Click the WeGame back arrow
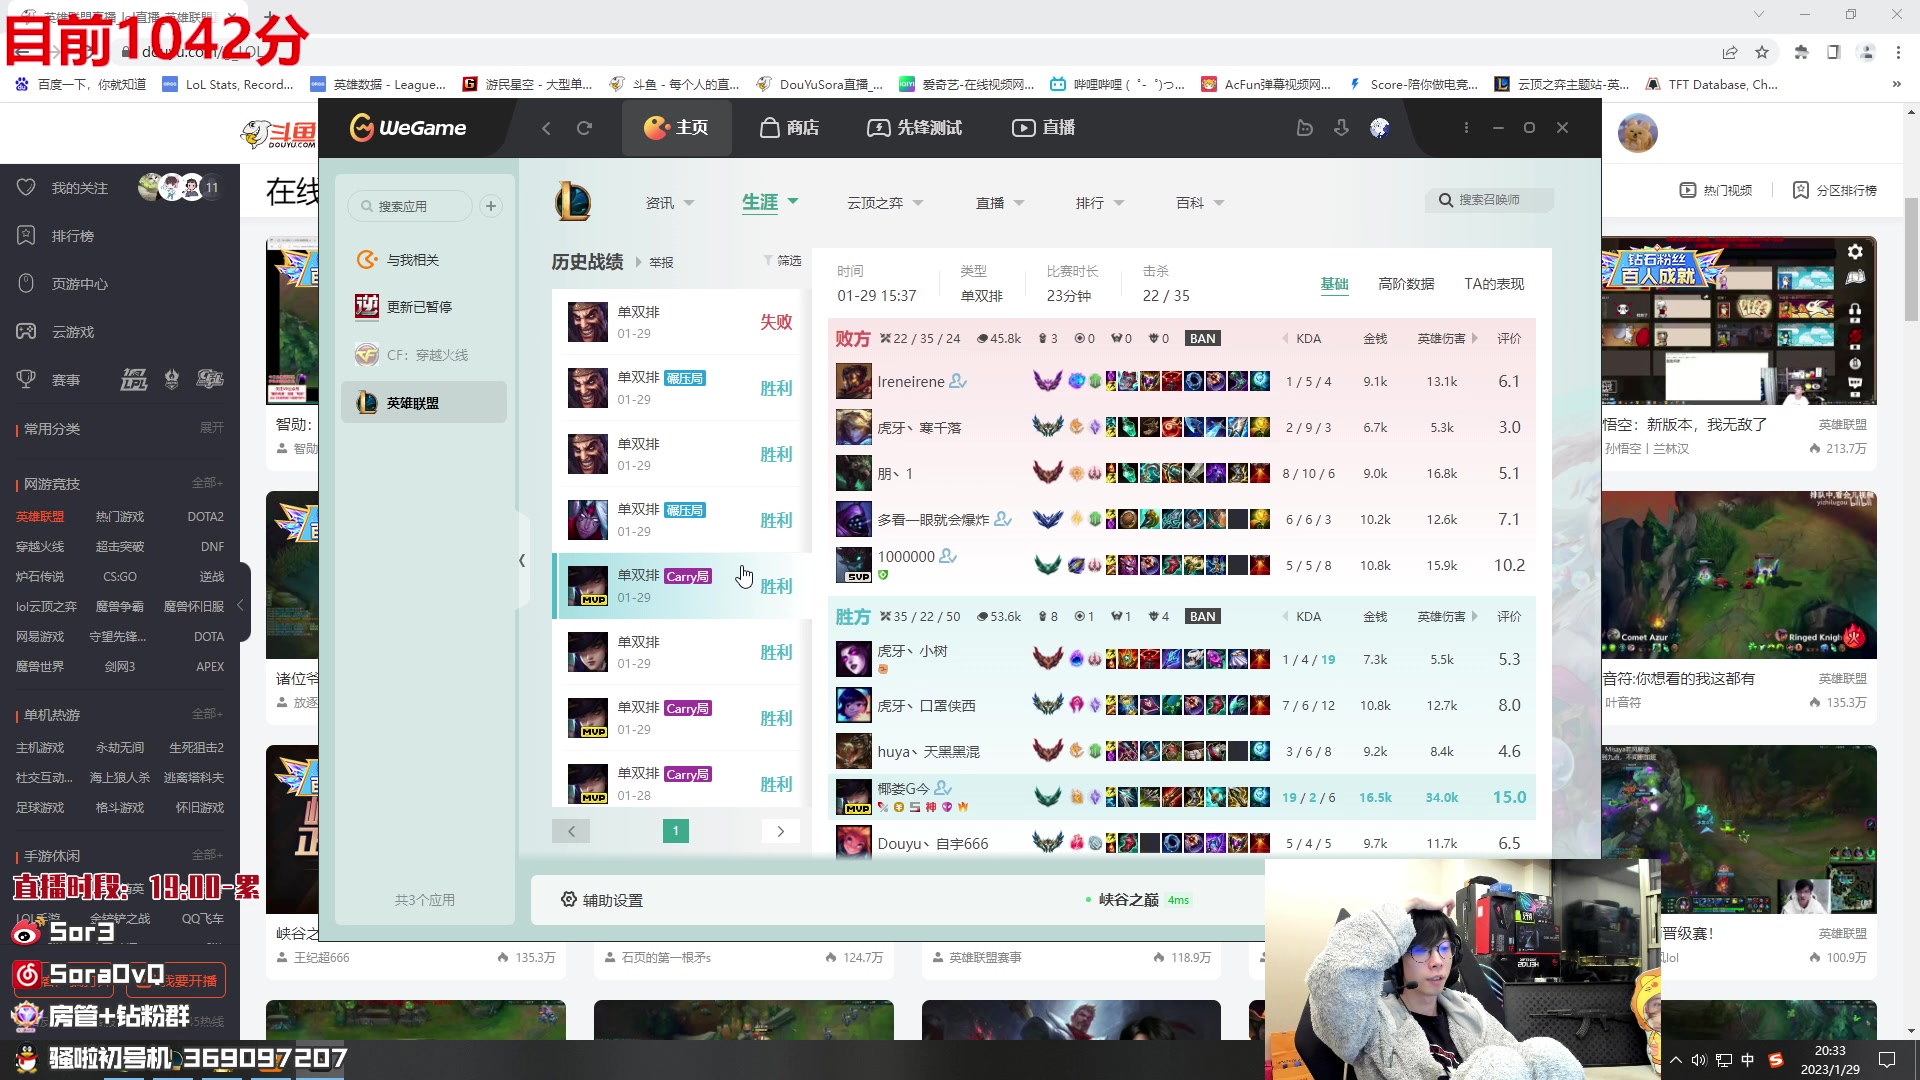 546,128
